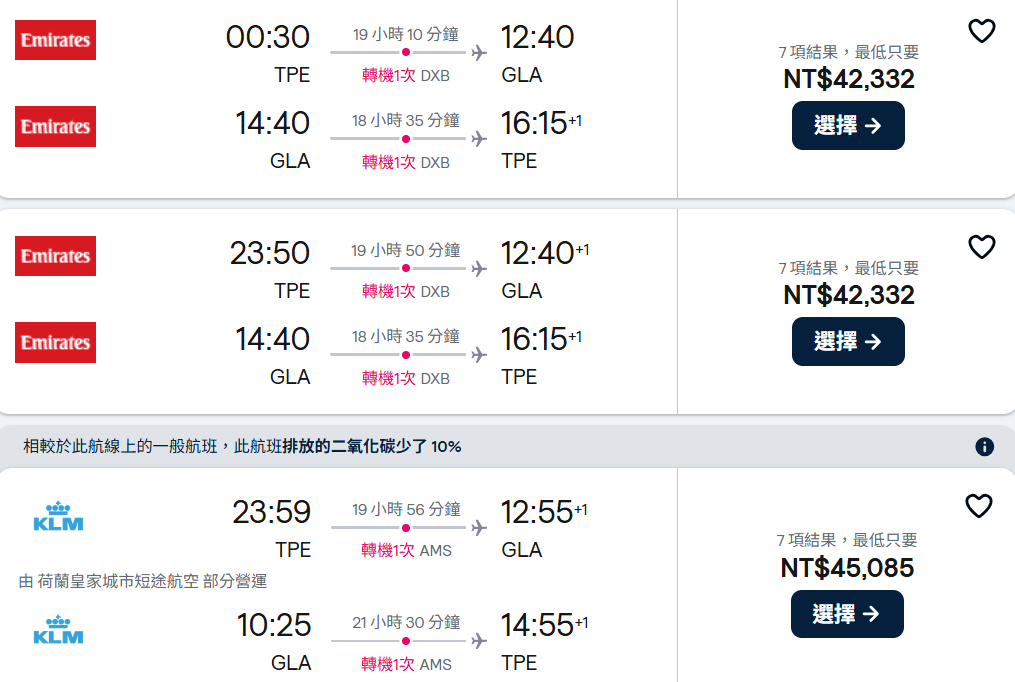The width and height of the screenshot is (1015, 682).
Task: Click the 轉機1次 DXB label under 19 小時 50 分鐘
Action: (x=405, y=291)
